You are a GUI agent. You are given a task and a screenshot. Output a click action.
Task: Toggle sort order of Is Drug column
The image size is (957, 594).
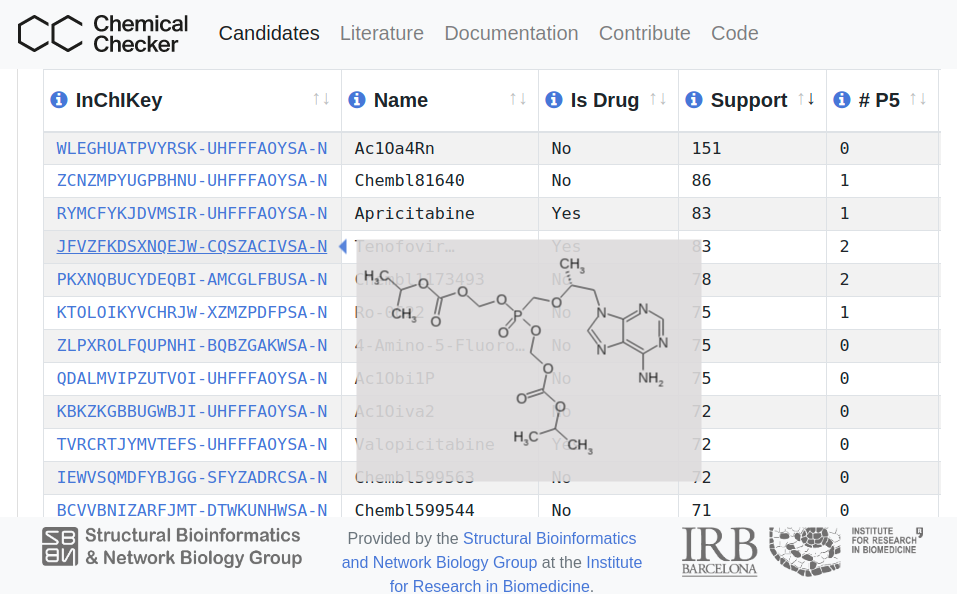[x=658, y=99]
